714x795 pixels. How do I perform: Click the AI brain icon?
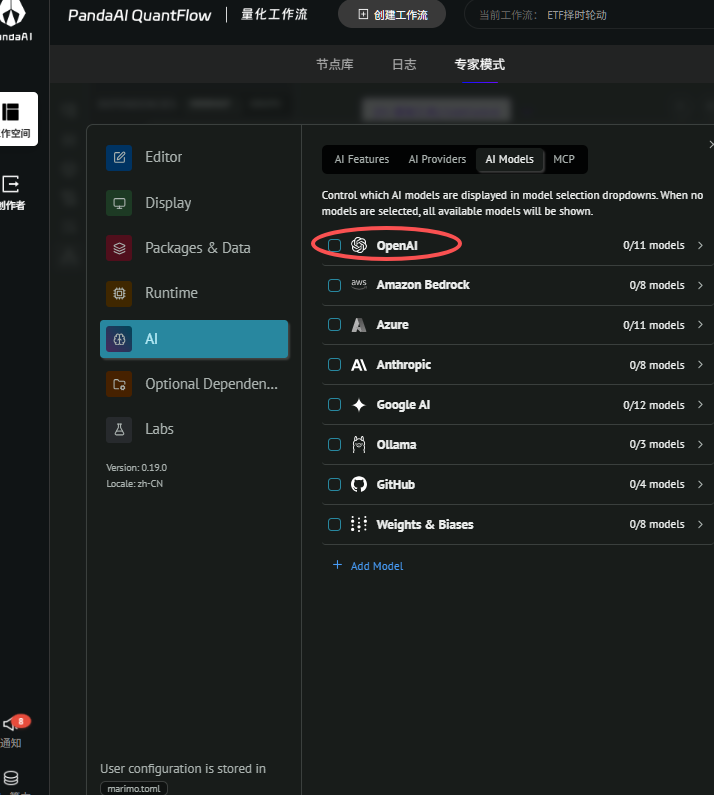pos(119,339)
